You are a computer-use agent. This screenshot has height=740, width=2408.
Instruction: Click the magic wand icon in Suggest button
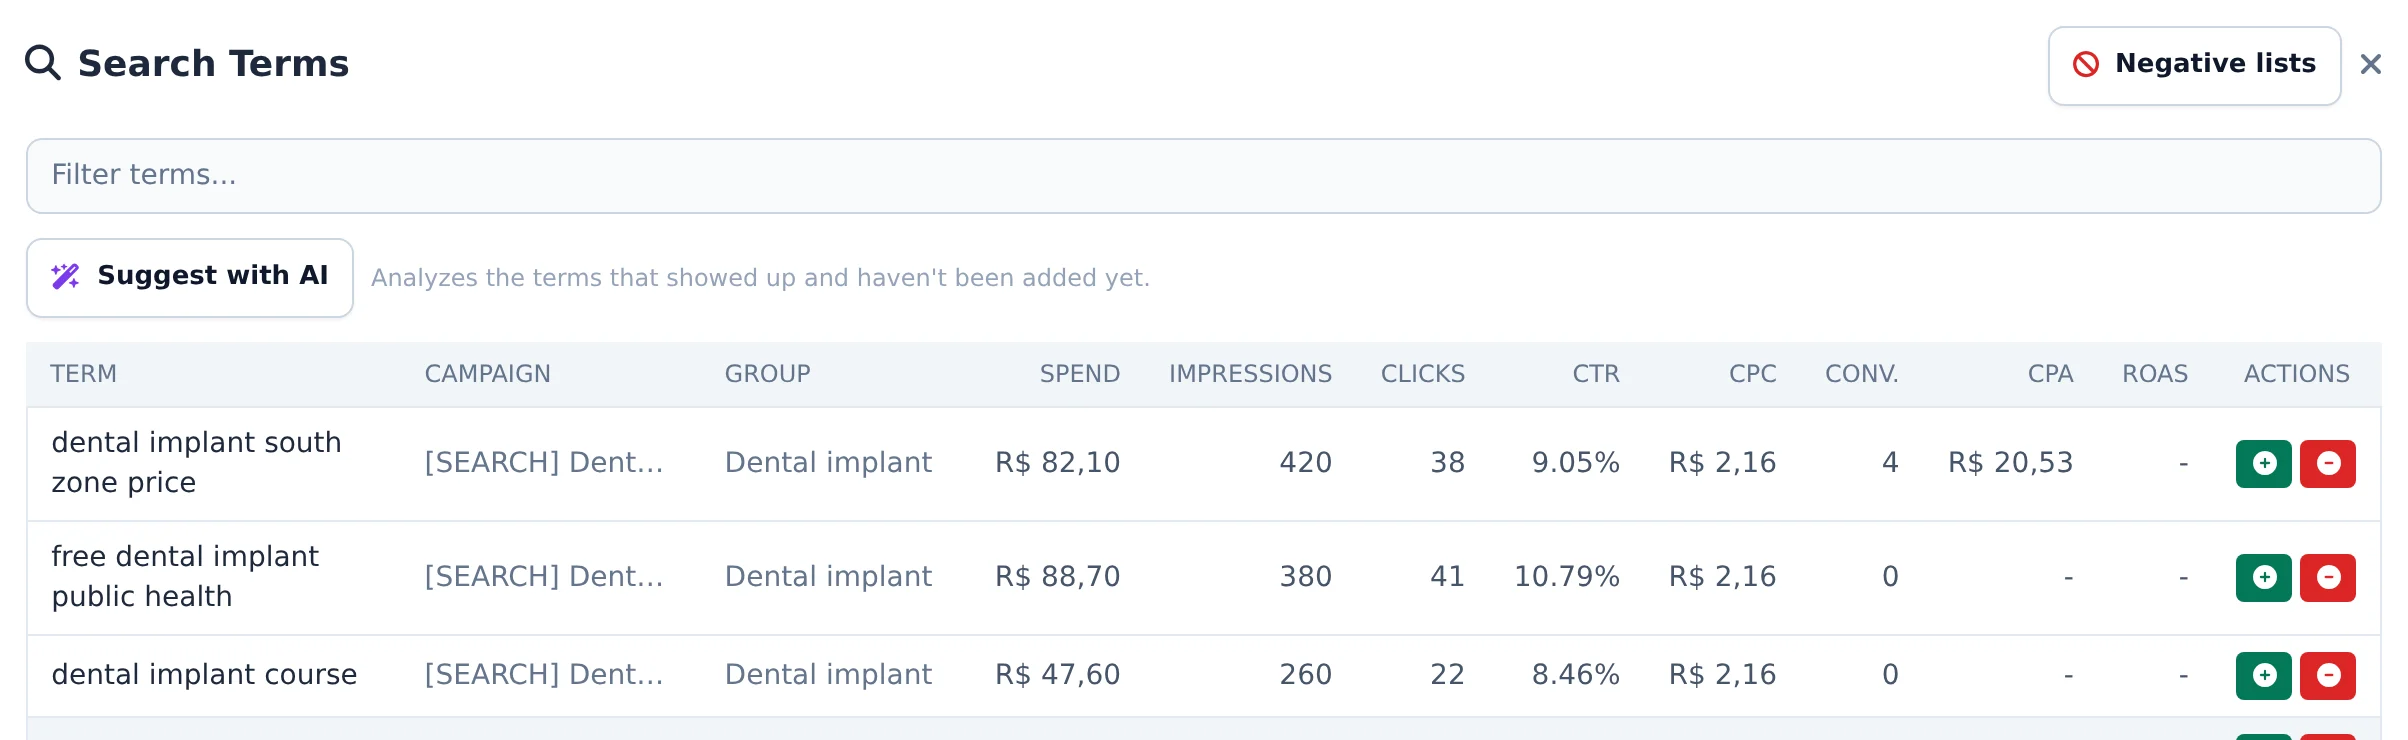[x=65, y=276]
